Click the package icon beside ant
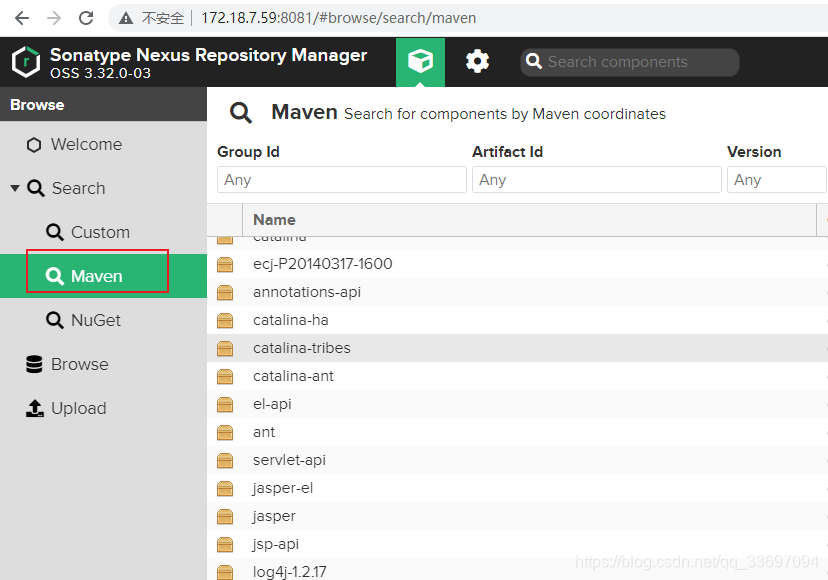 (x=225, y=432)
